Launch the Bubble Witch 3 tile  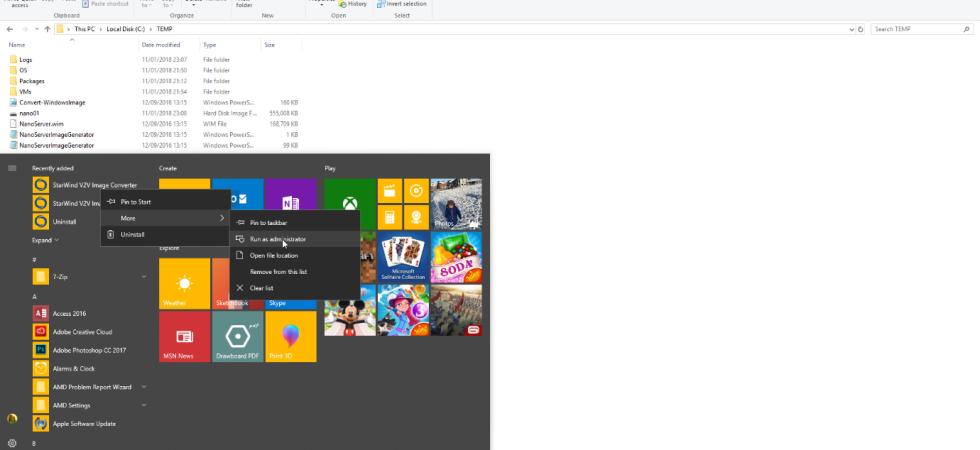[403, 310]
